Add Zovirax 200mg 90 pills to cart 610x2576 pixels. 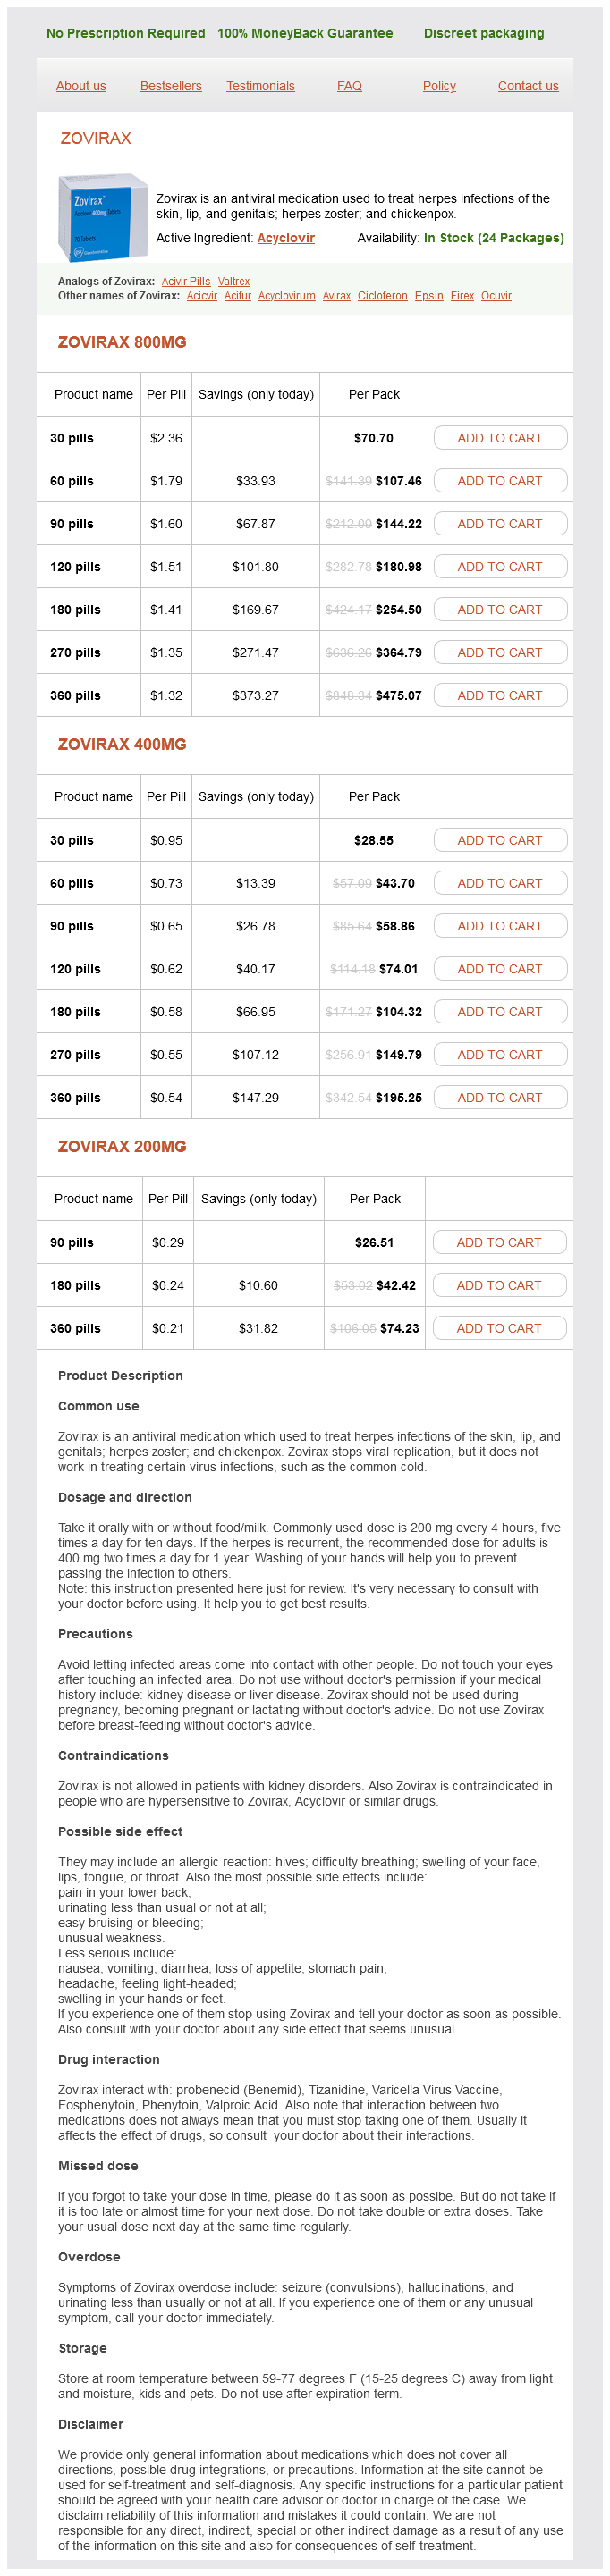[x=499, y=1242]
